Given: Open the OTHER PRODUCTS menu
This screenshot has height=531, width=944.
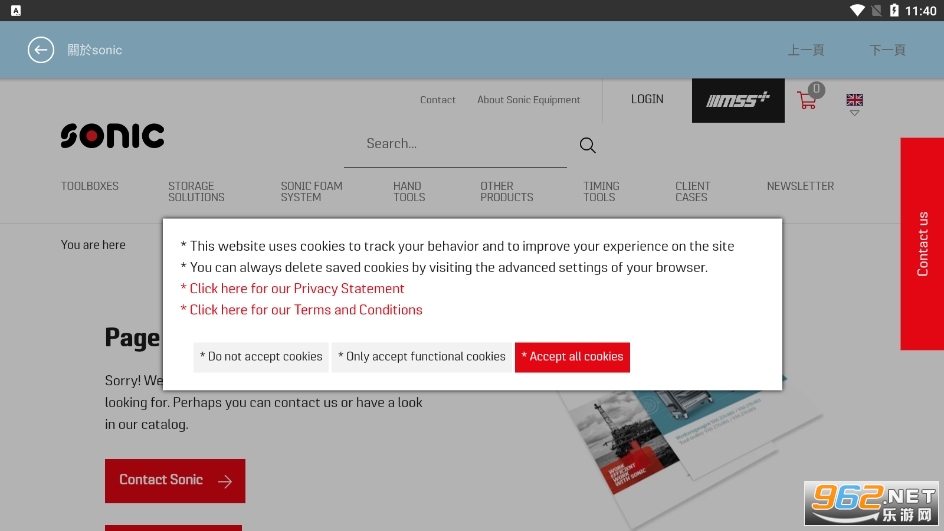Looking at the screenshot, I should 506,191.
